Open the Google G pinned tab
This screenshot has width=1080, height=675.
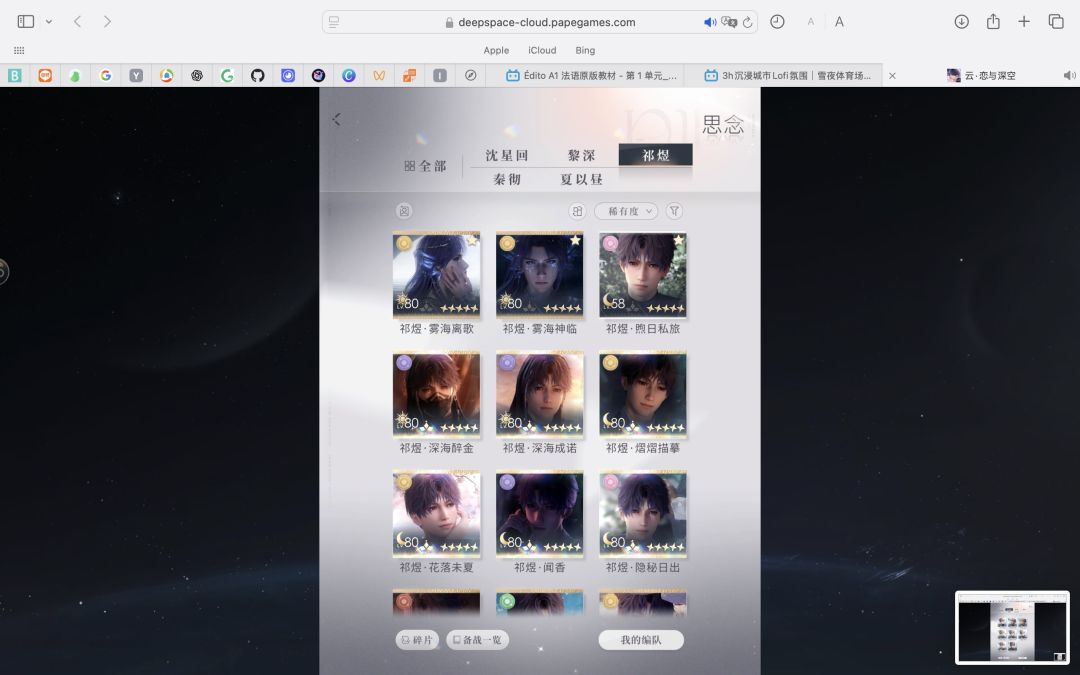[105, 76]
